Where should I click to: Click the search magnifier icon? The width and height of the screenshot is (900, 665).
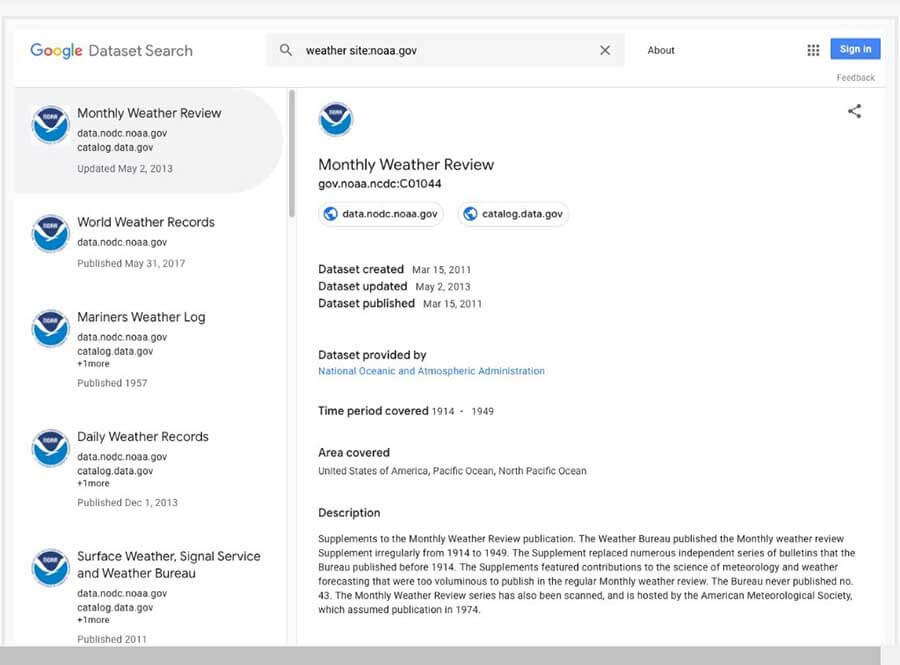coord(285,50)
